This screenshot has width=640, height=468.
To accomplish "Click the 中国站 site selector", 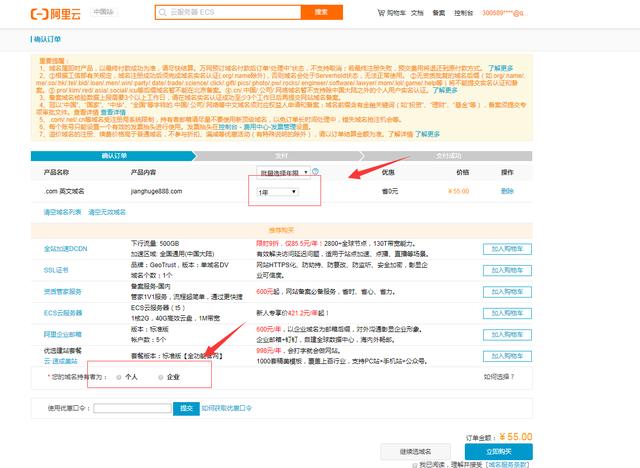I will point(103,12).
